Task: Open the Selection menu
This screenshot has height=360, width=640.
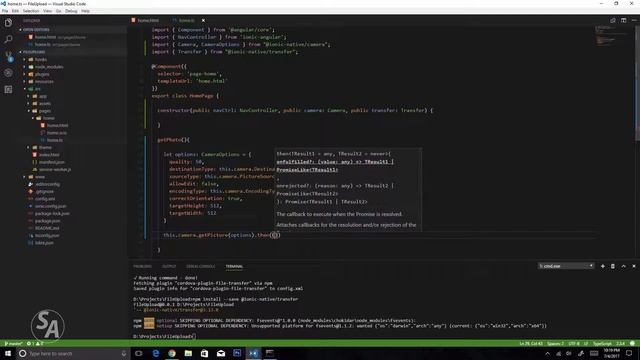Action: pos(31,11)
